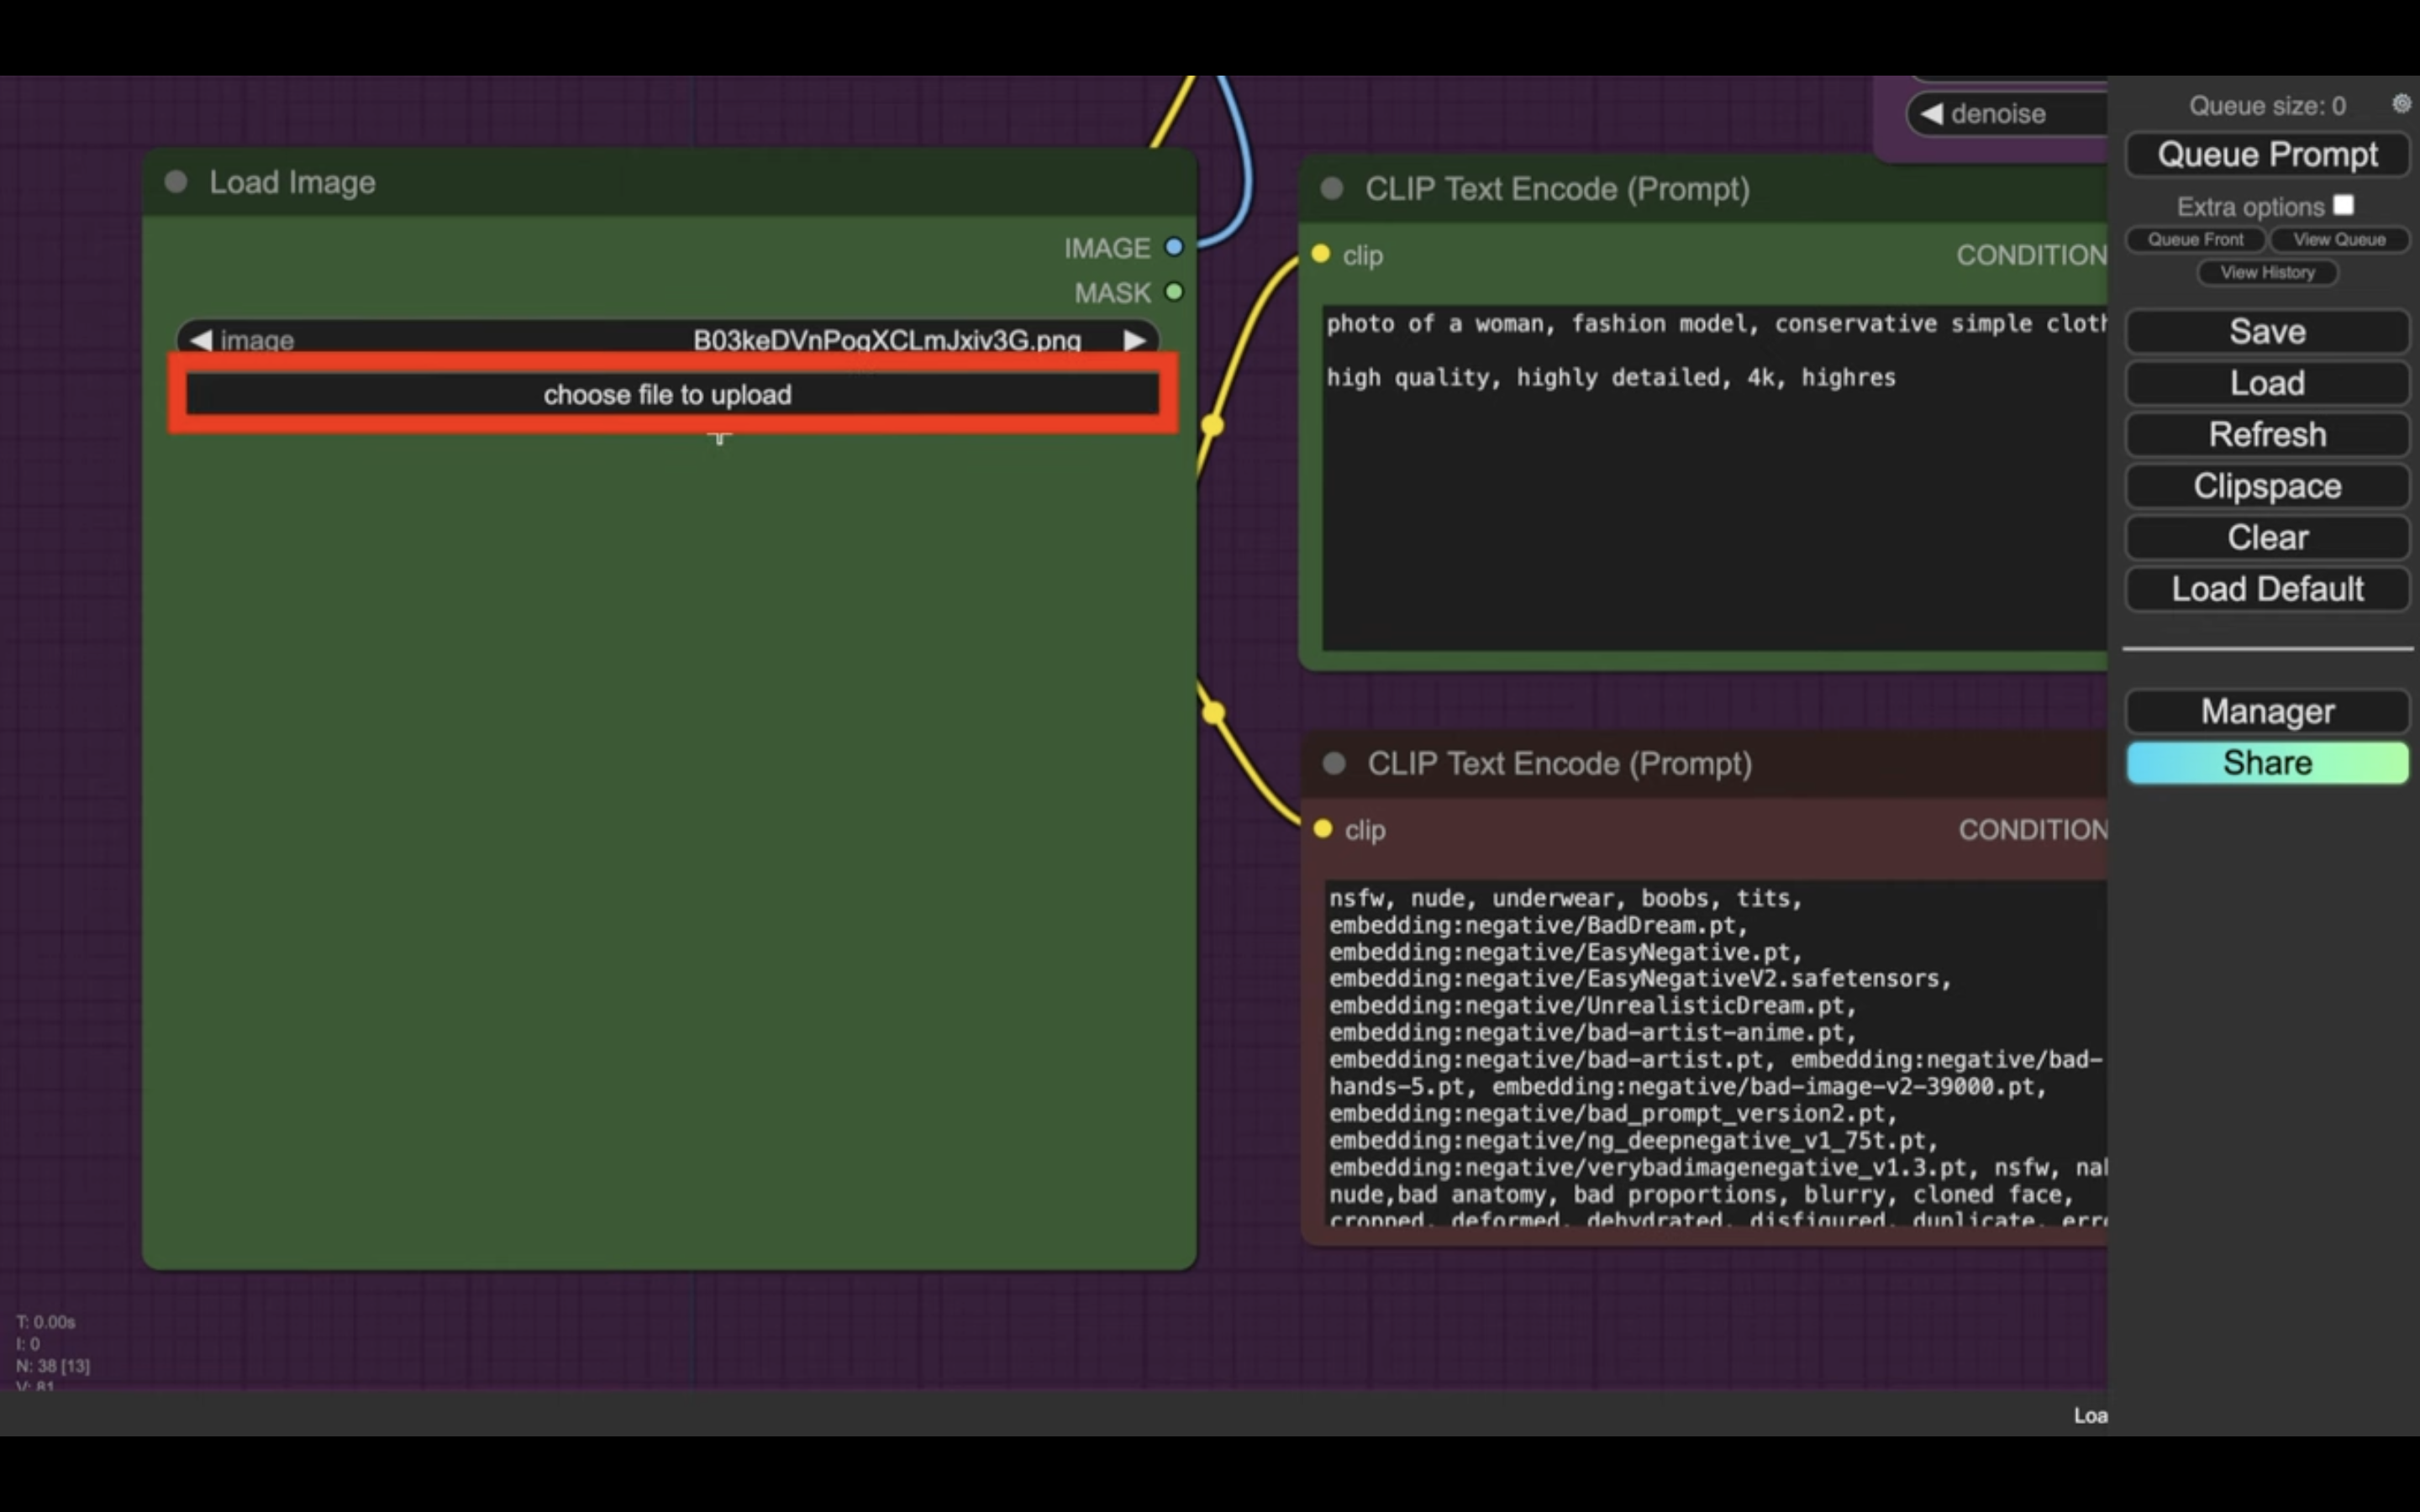Viewport: 2420px width, 1512px height.
Task: Click the Load Image node title
Action: [x=292, y=182]
